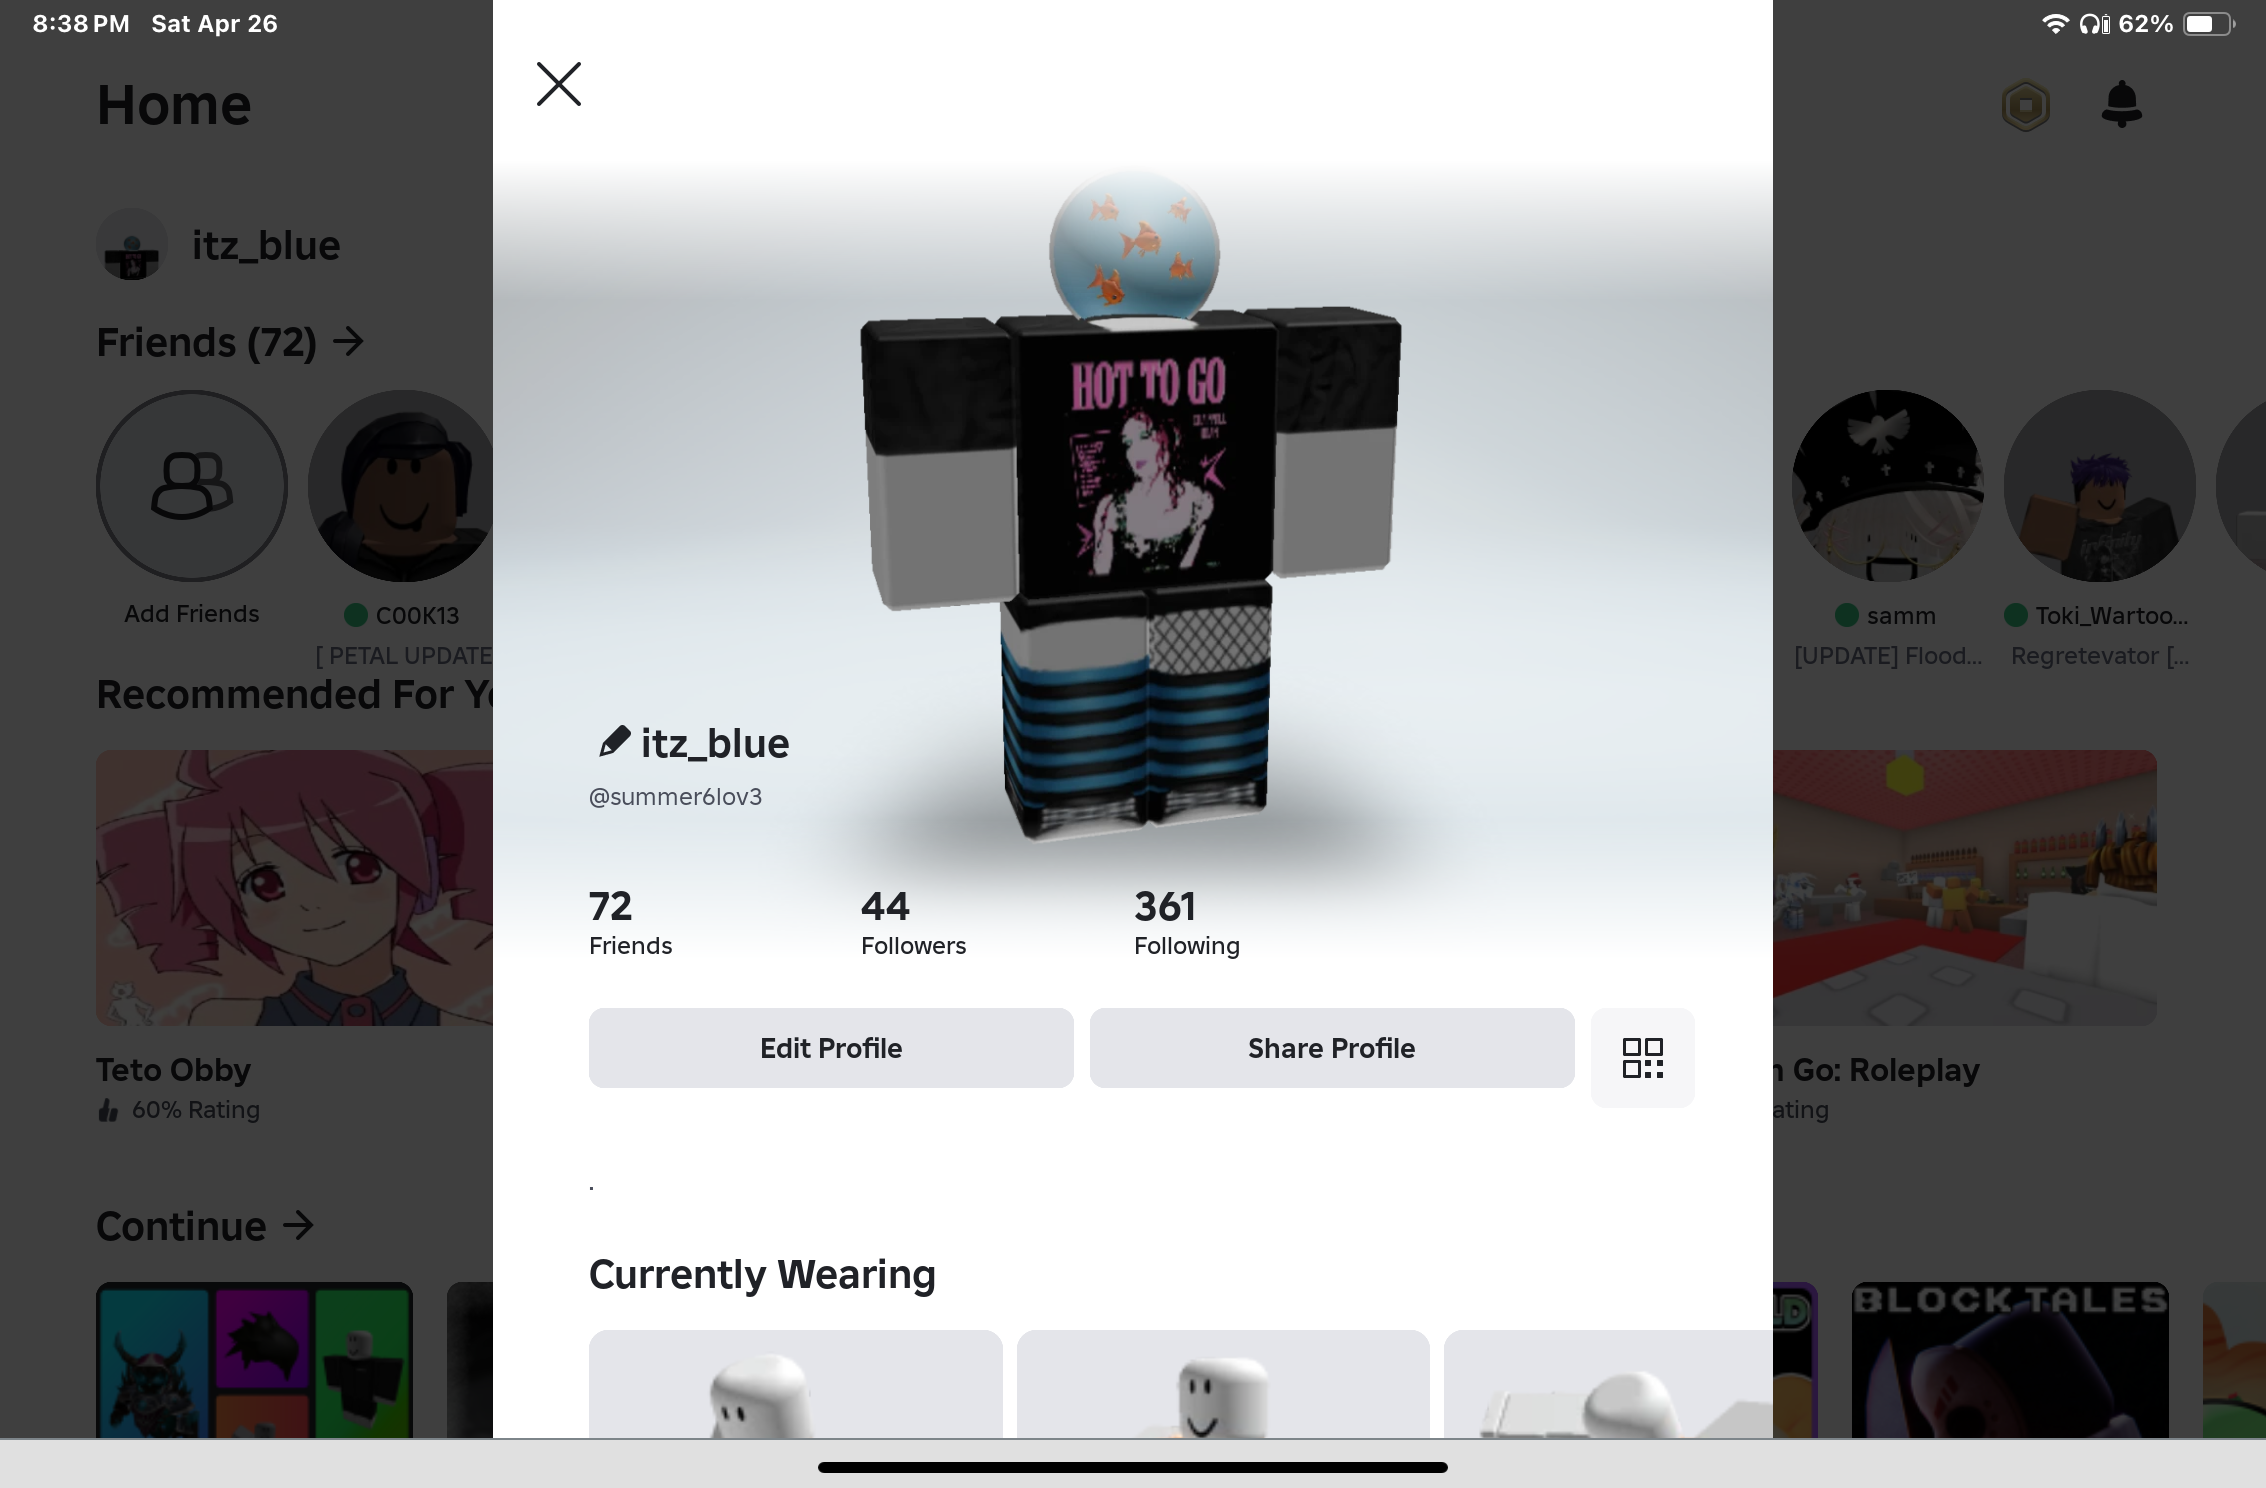Open the Teto Obby game thumbnail
This screenshot has width=2266, height=1488.
(x=295, y=888)
